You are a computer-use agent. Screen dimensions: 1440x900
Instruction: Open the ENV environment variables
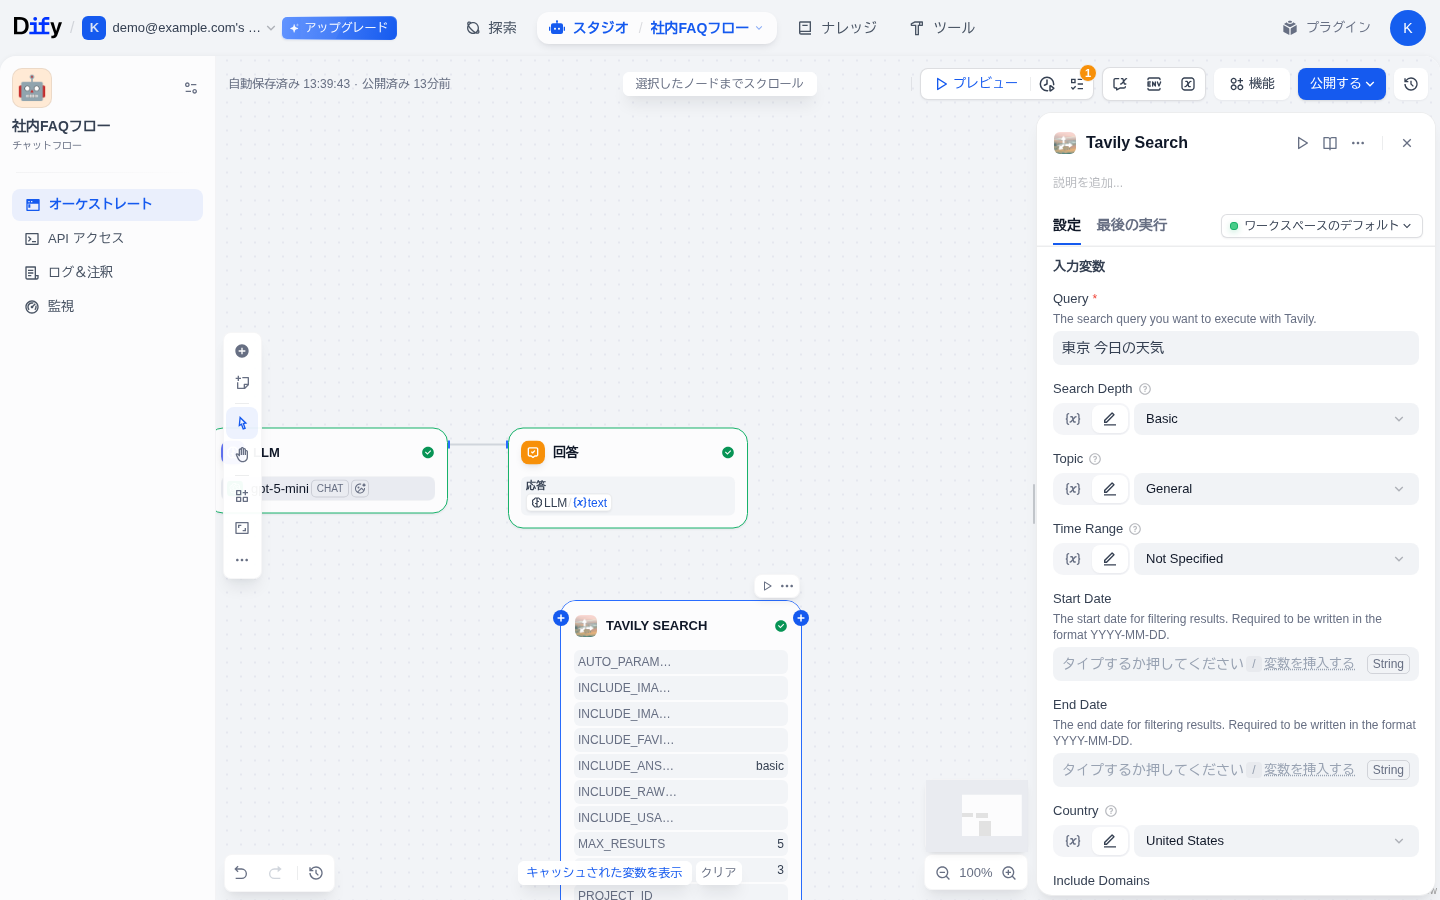1154,84
